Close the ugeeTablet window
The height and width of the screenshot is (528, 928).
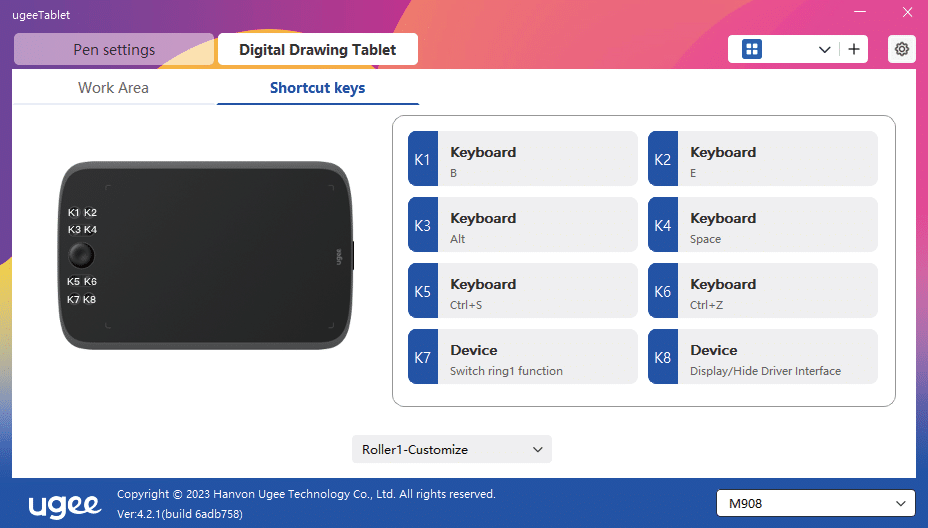click(907, 12)
